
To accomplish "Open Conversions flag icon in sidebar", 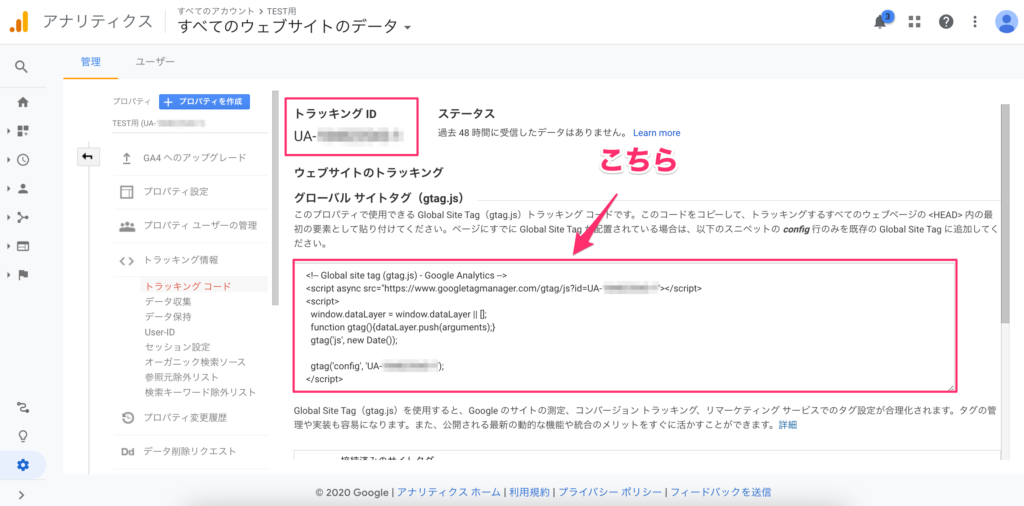I will (23, 275).
